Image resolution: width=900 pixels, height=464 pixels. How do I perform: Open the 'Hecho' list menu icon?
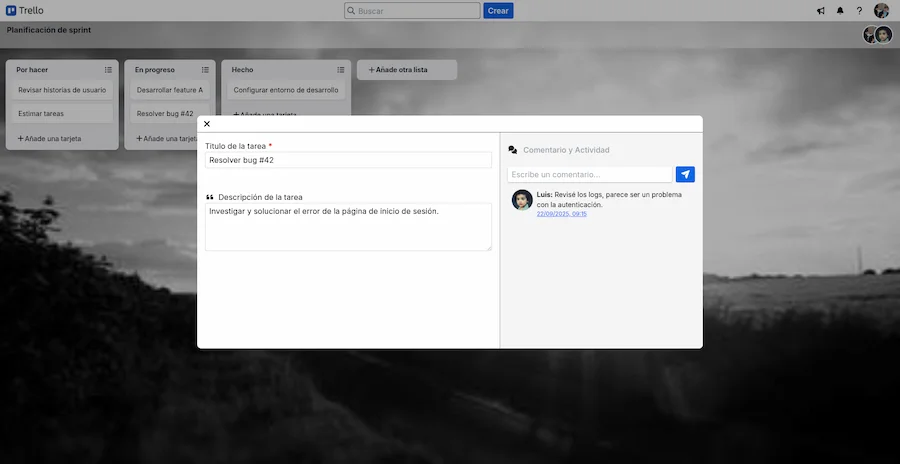[x=341, y=70]
